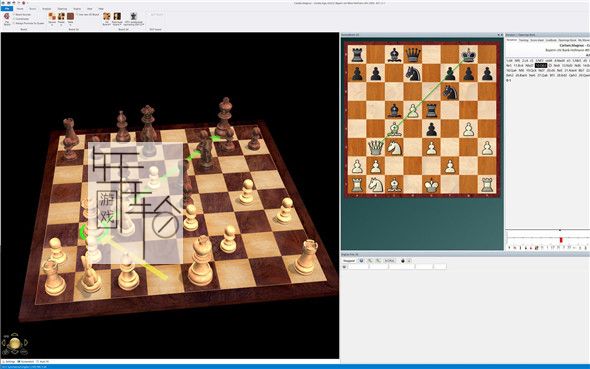This screenshot has width=590, height=369.
Task: Toggle the Board Sounds checkbox
Action: (14, 15)
